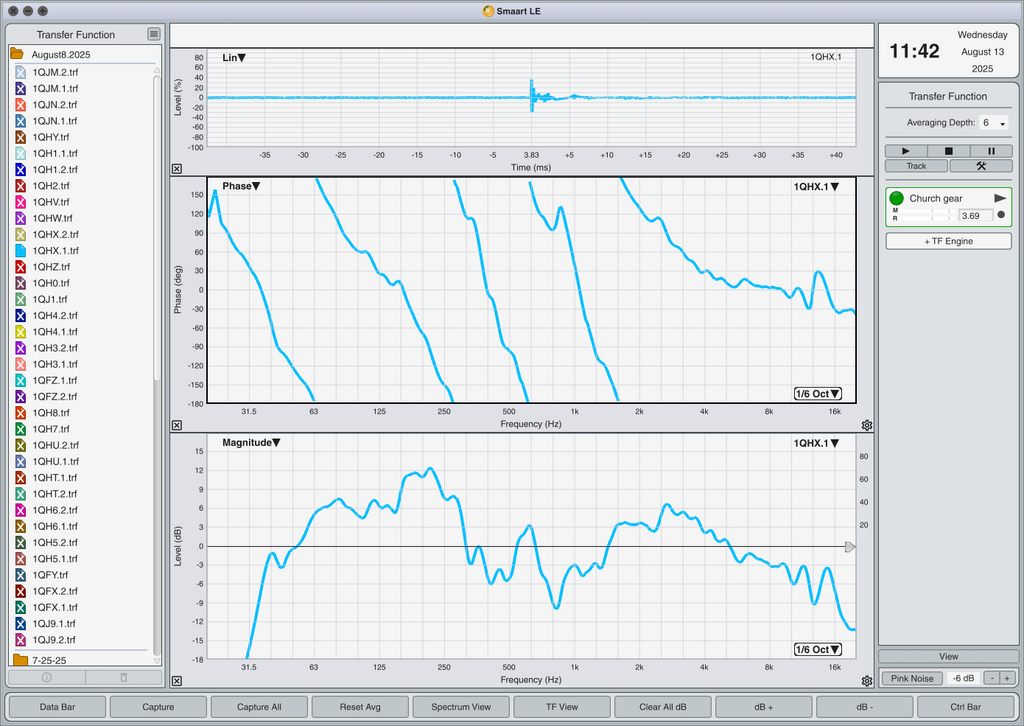Open the Transfer Function panel menu icon
The width and height of the screenshot is (1024, 726).
tap(153, 34)
